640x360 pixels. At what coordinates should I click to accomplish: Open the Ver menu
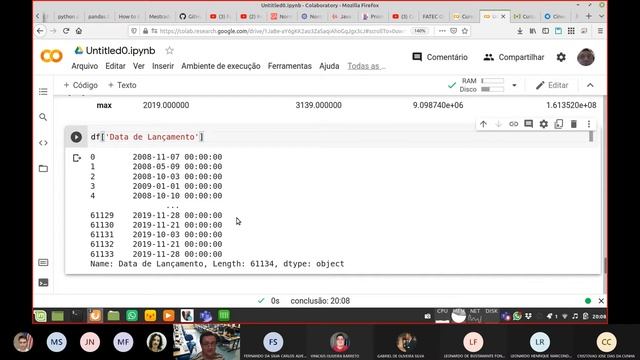coord(139,66)
